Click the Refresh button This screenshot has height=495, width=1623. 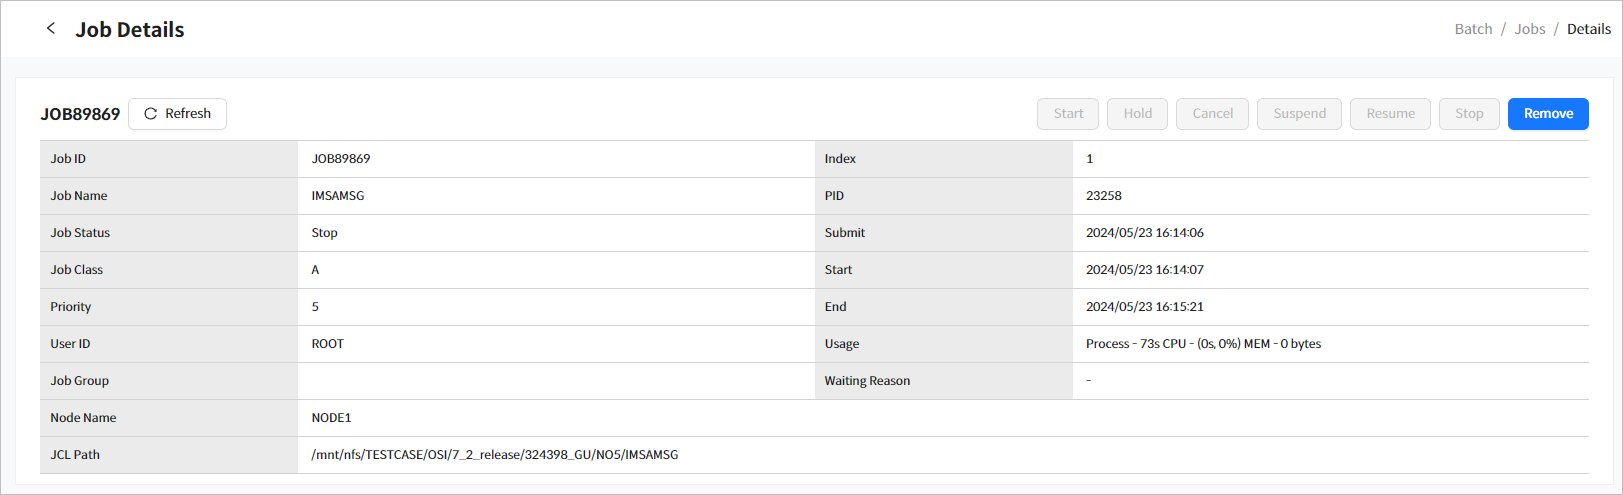178,114
